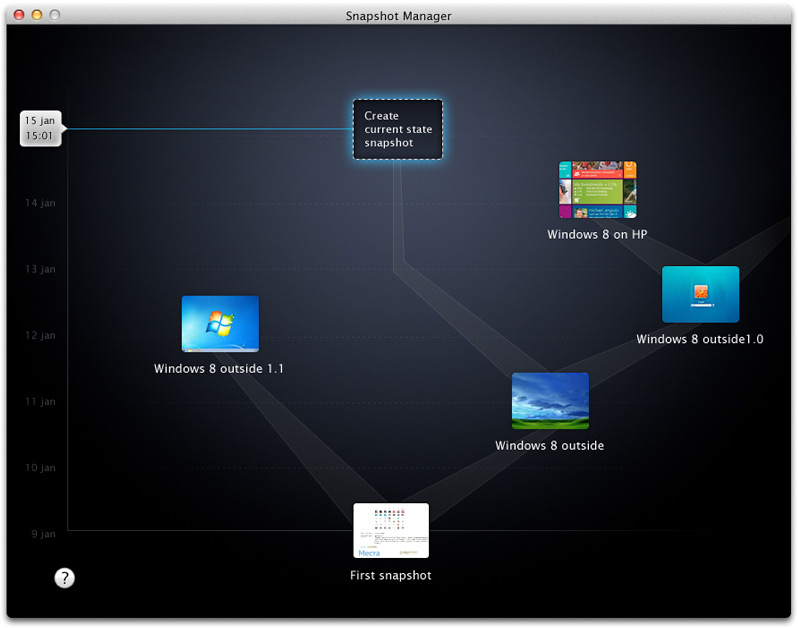Click the "Windows 8 on HP" name label
This screenshot has height=628, width=798.
pos(597,234)
